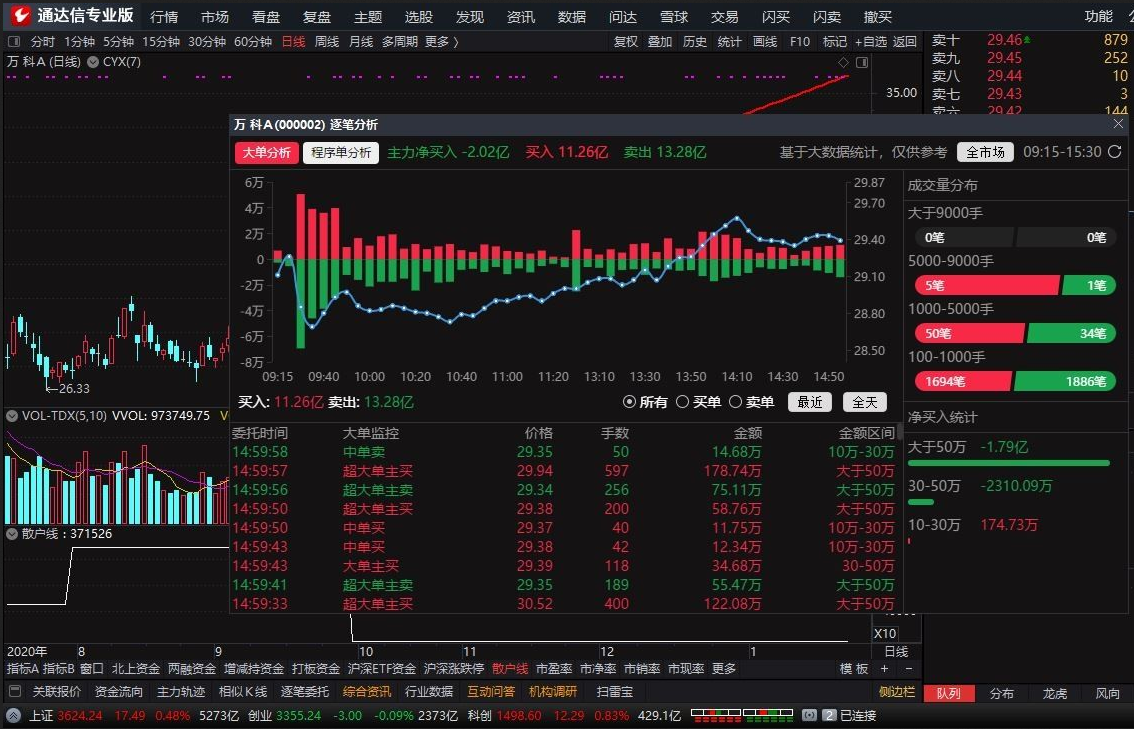The height and width of the screenshot is (729, 1134).
Task: Switch chart to 分时 view
Action: coord(42,42)
